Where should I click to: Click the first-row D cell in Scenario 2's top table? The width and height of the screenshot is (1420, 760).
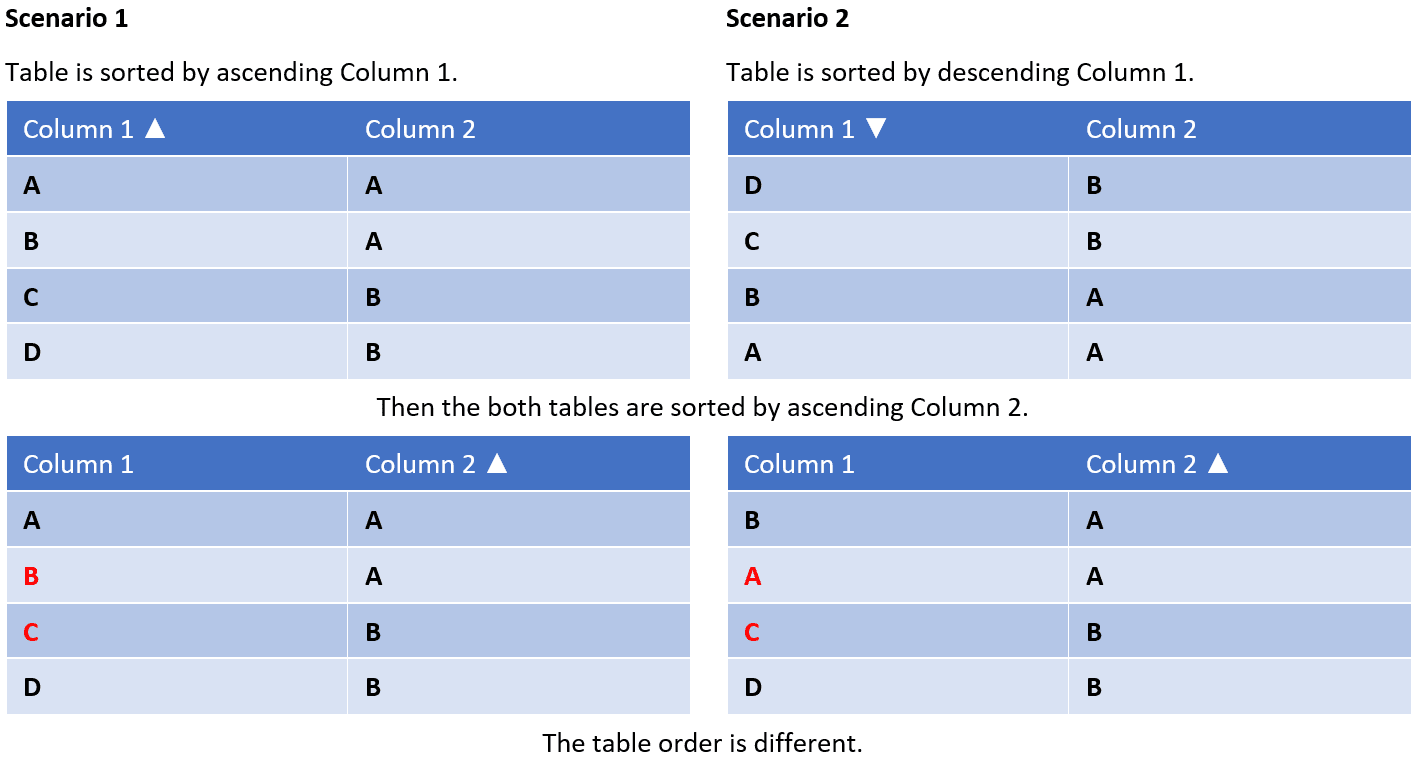click(x=898, y=184)
